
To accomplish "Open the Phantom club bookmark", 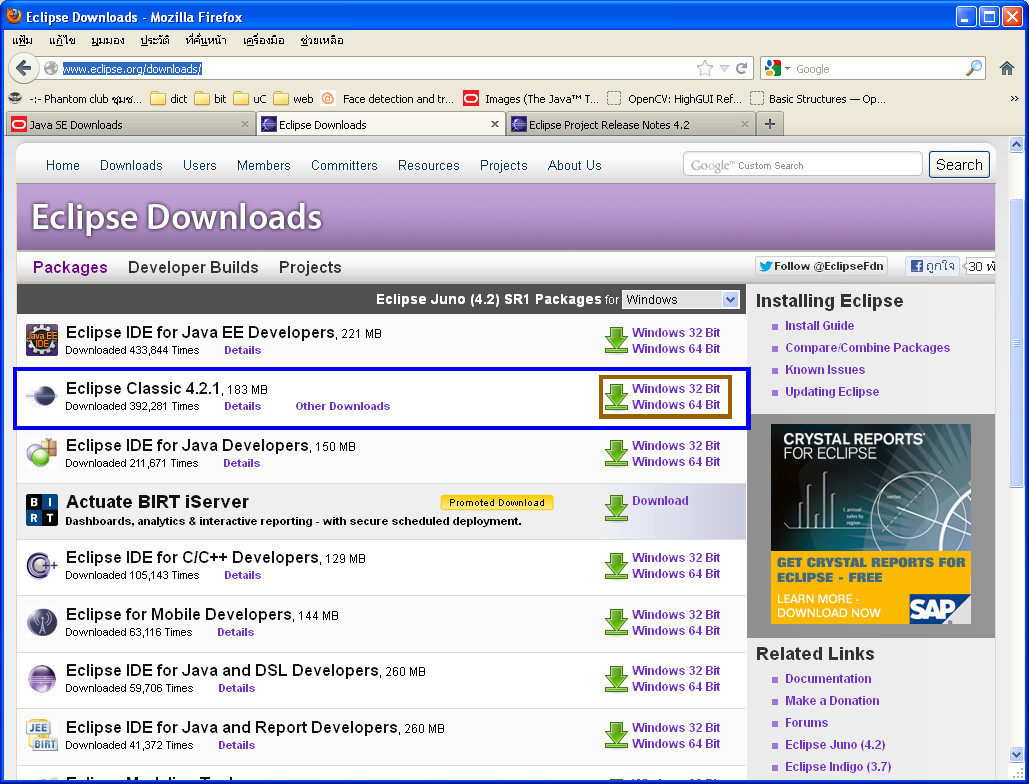I will coord(75,98).
